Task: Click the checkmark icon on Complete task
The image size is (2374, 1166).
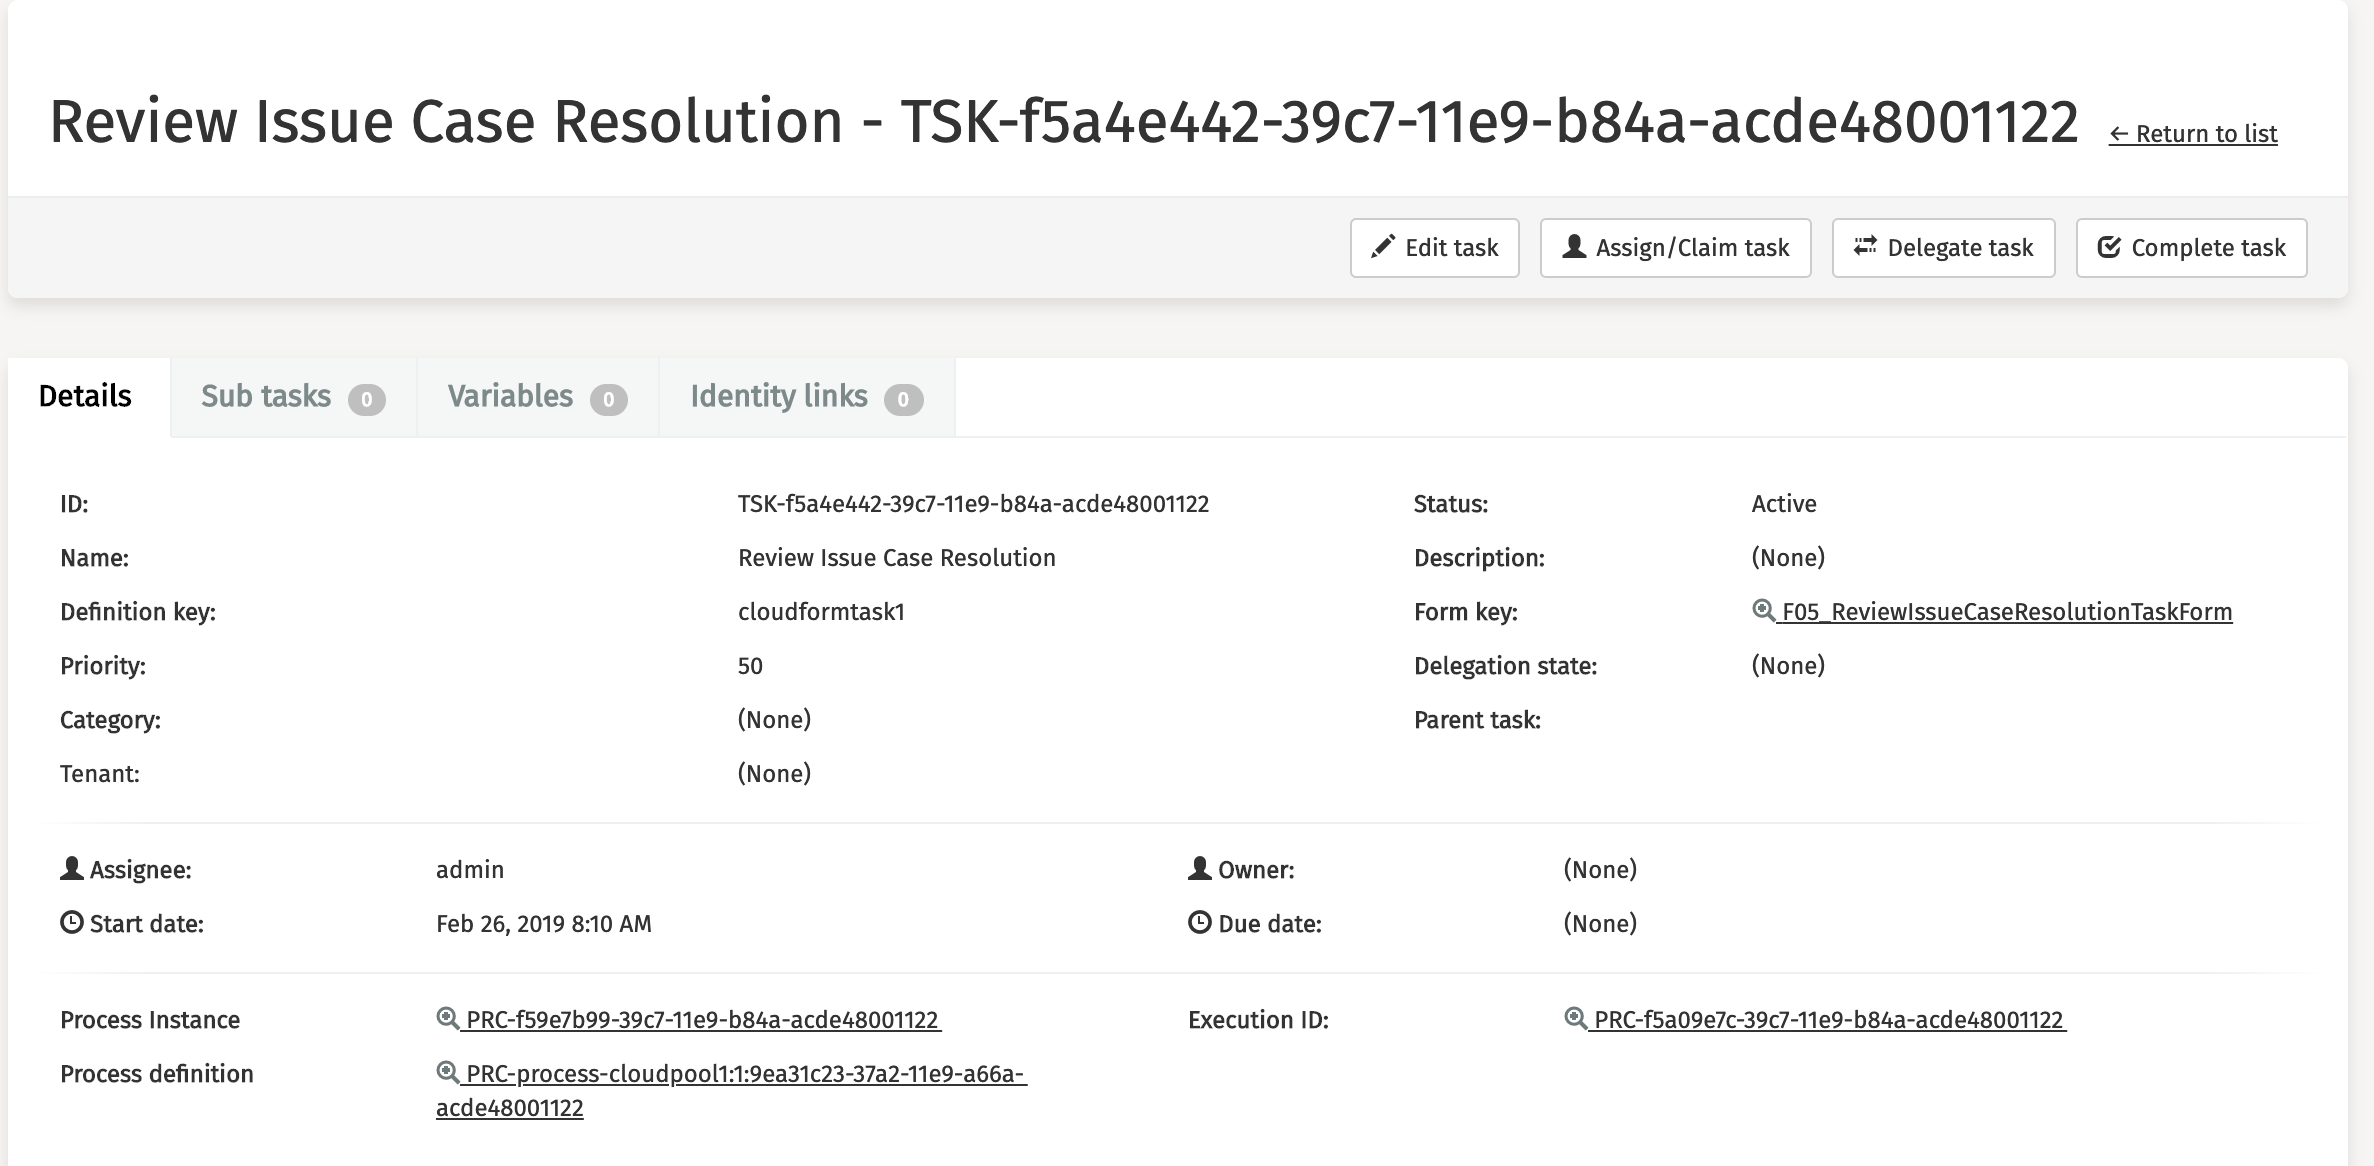Action: point(2109,247)
